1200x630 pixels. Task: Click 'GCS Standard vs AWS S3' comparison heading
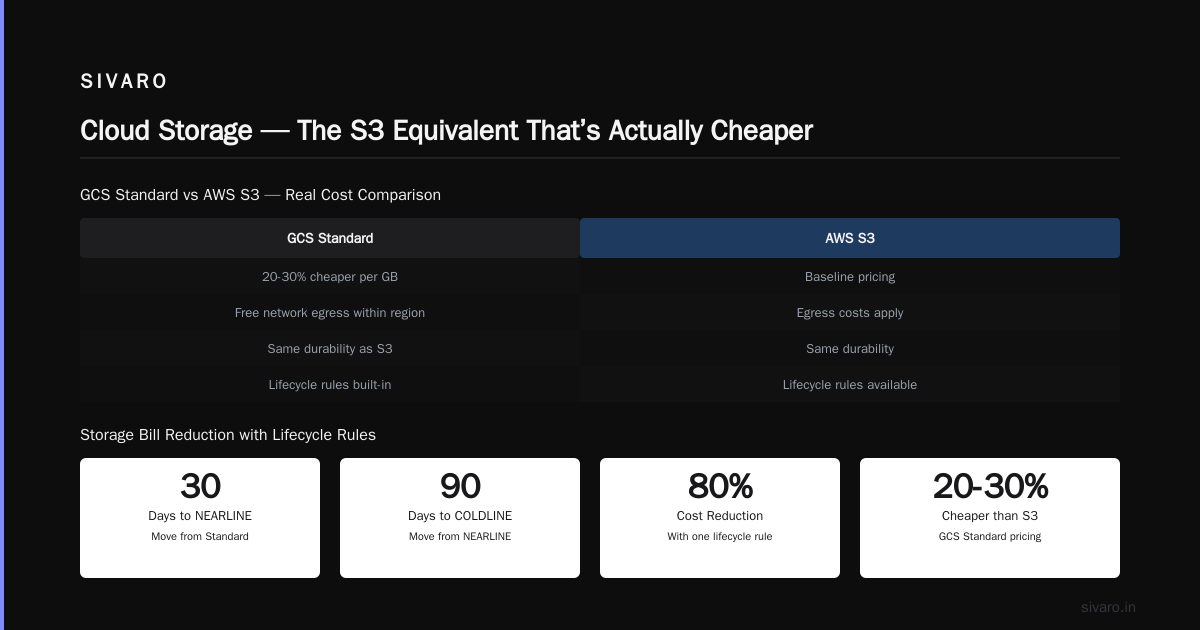click(260, 195)
